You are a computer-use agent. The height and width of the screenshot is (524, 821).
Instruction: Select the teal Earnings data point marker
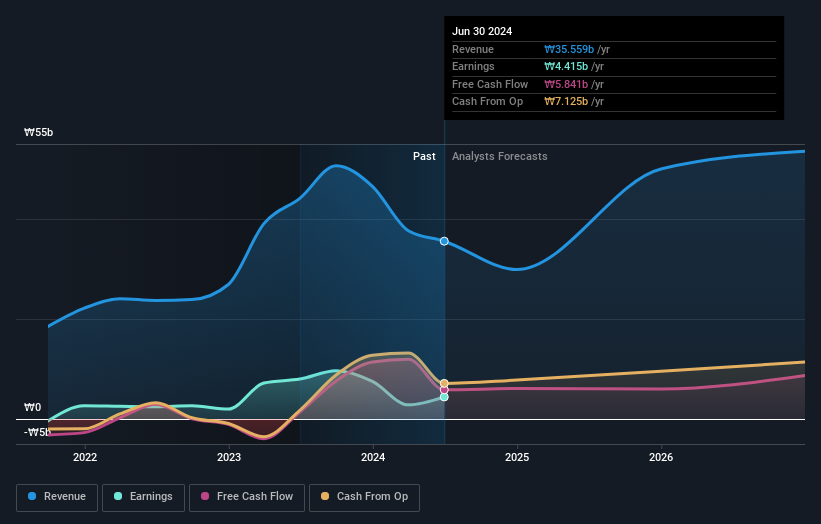[444, 397]
